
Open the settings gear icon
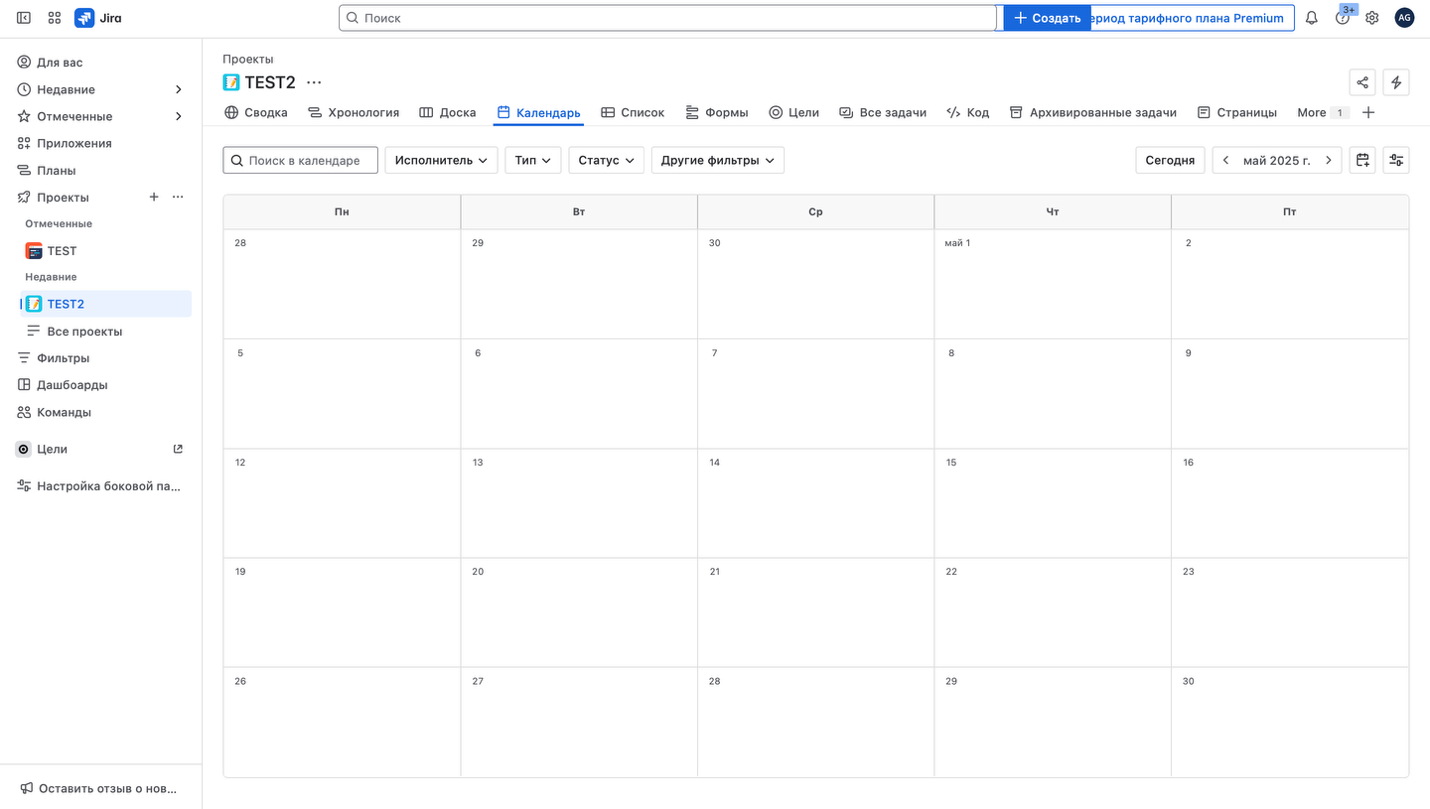pos(1372,18)
